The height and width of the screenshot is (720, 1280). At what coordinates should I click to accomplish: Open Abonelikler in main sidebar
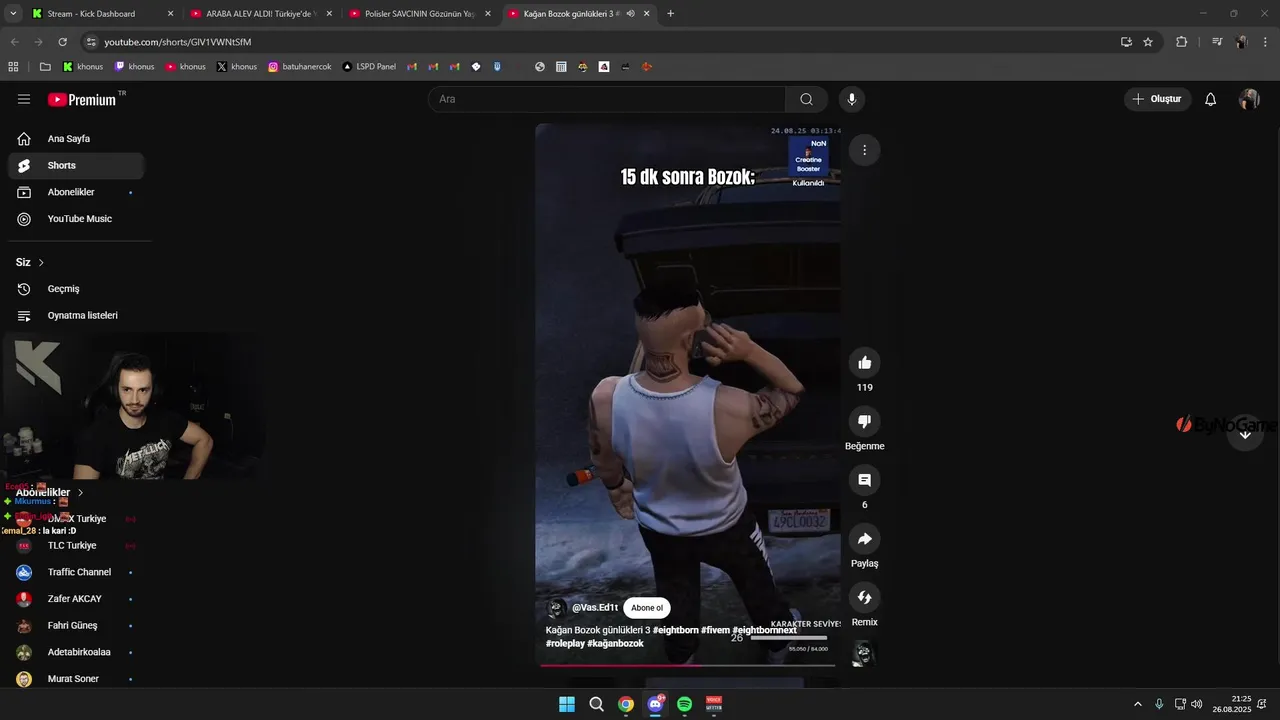pos(76,192)
